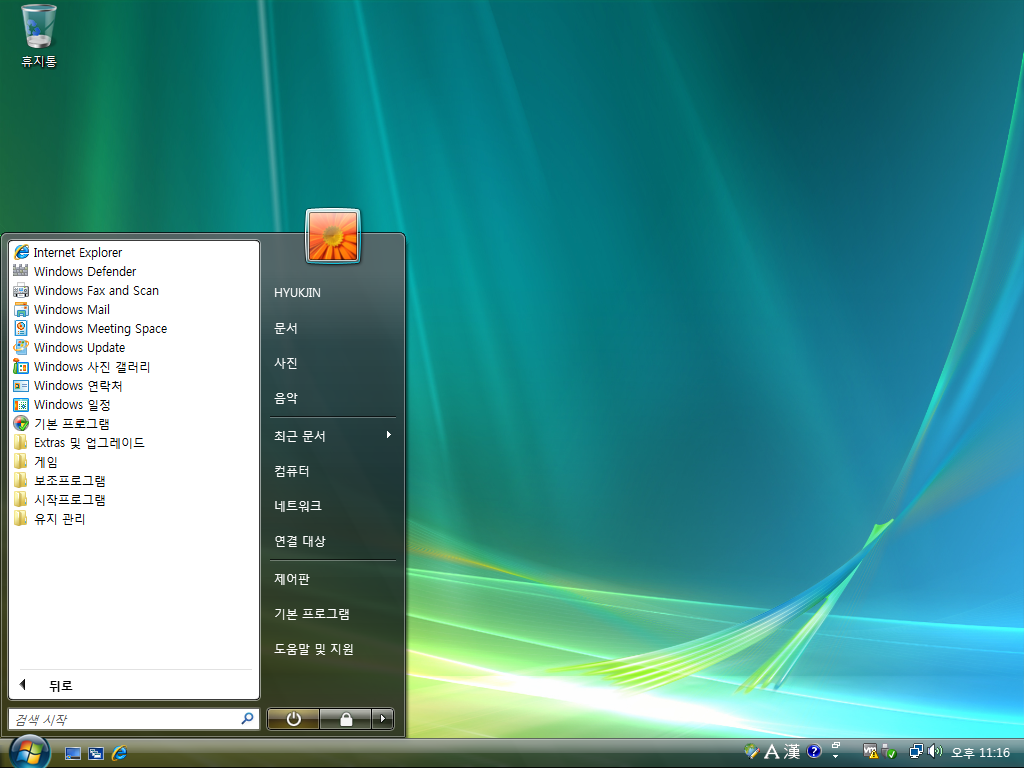Open shutdown options arrow beside lock button
1024x768 pixels.
(x=383, y=719)
